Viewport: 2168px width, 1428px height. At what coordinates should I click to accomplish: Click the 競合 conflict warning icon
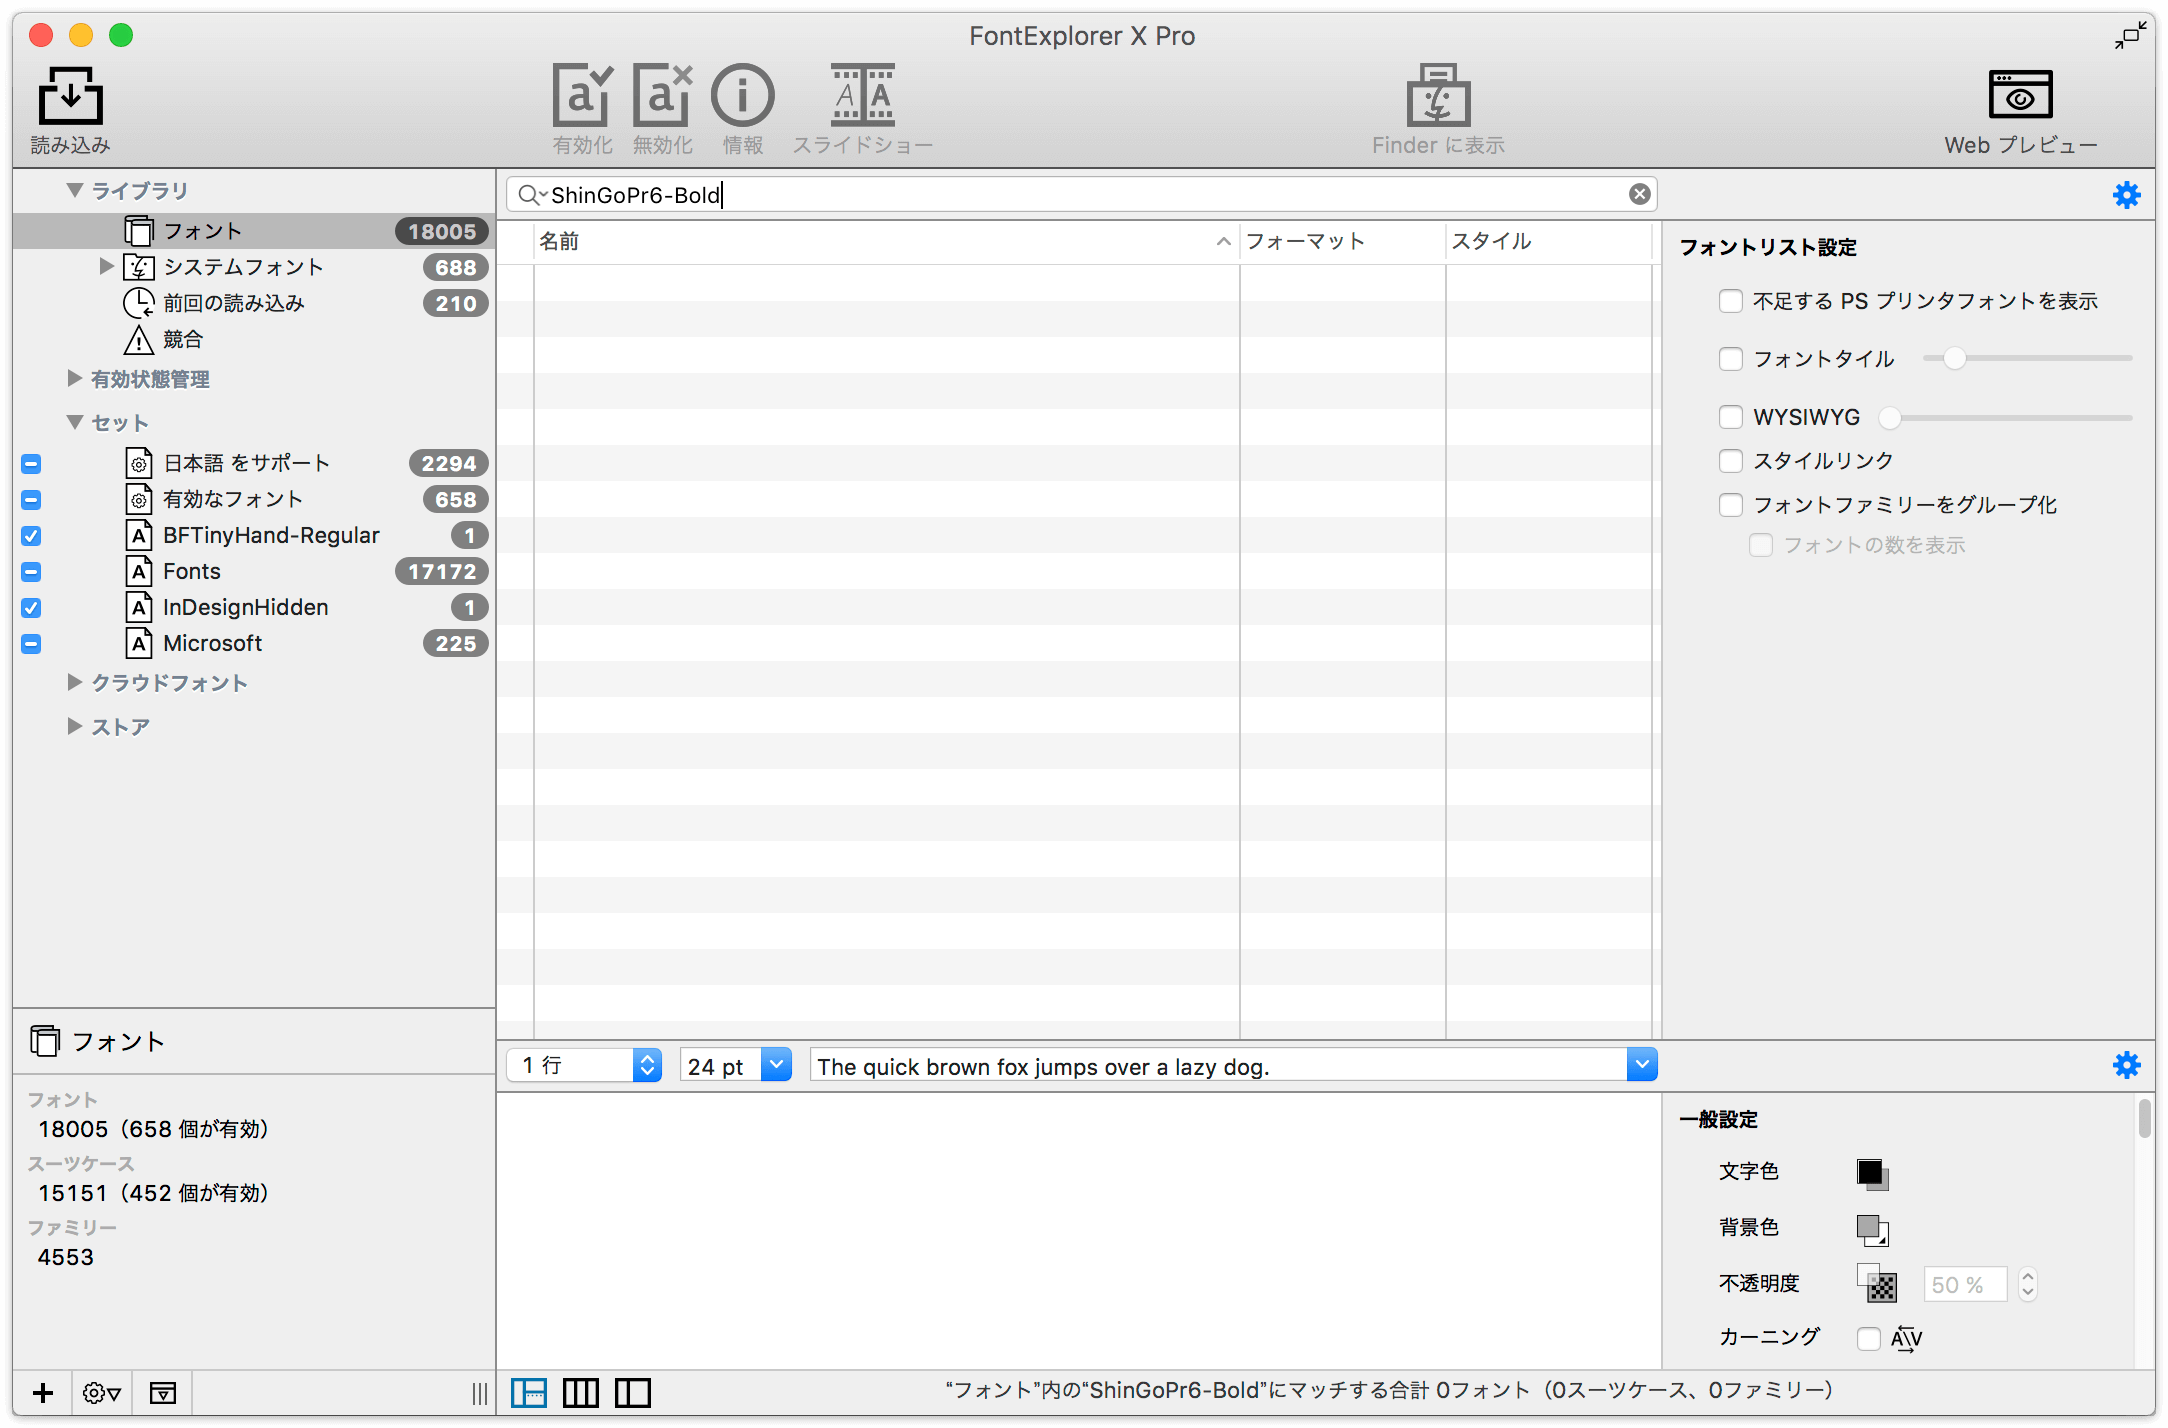139,340
